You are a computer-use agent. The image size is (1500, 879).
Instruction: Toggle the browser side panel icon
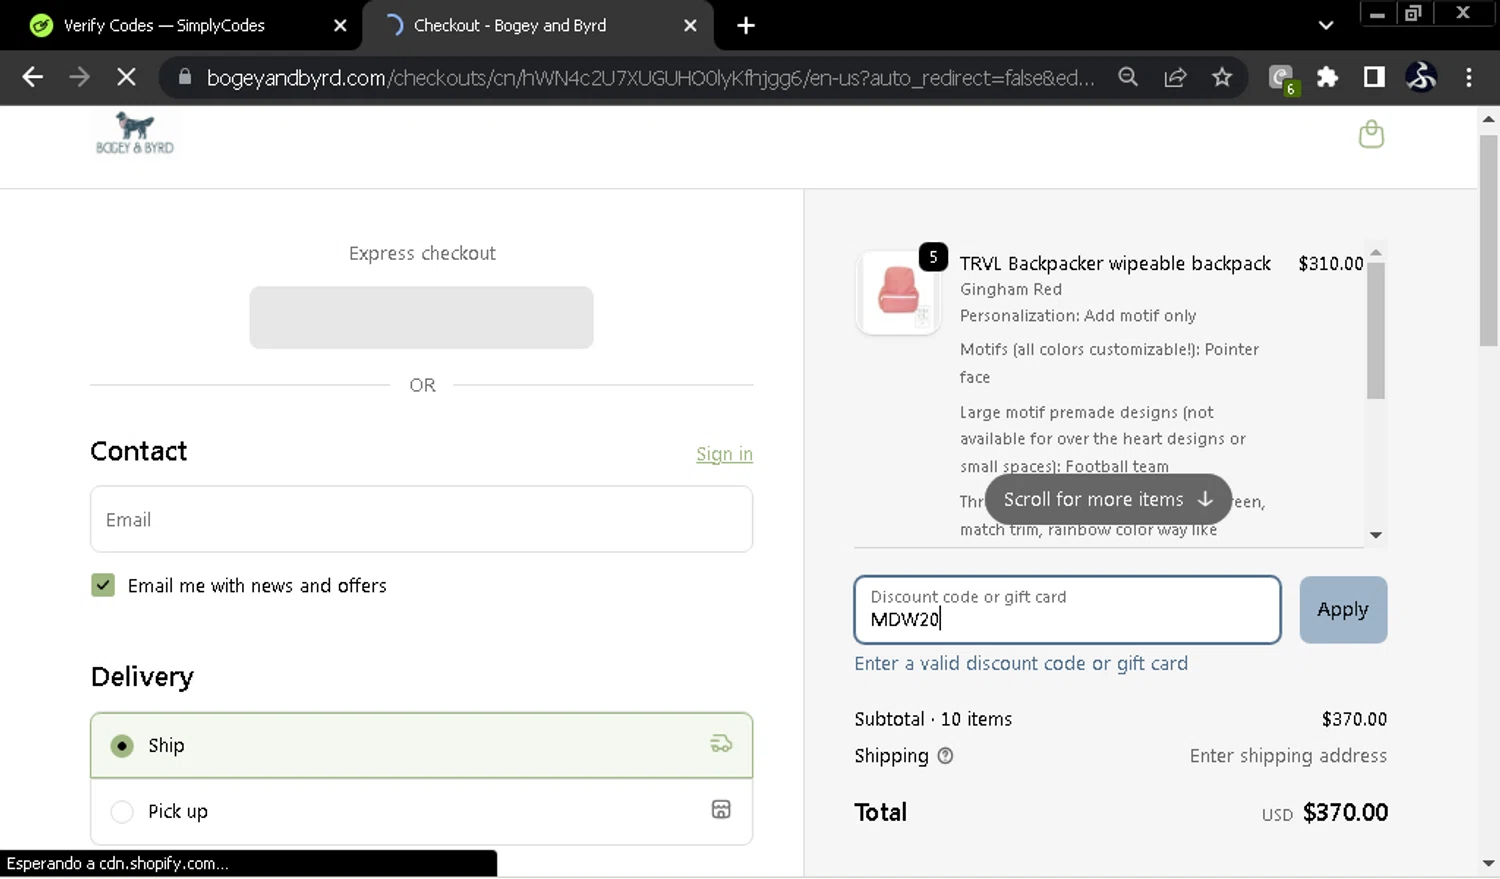[x=1374, y=77]
